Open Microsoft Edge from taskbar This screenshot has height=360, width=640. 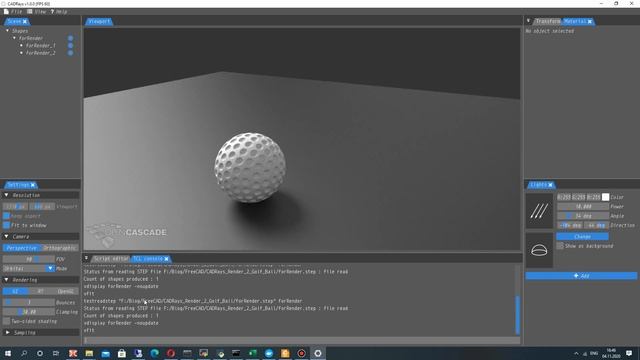[154, 353]
